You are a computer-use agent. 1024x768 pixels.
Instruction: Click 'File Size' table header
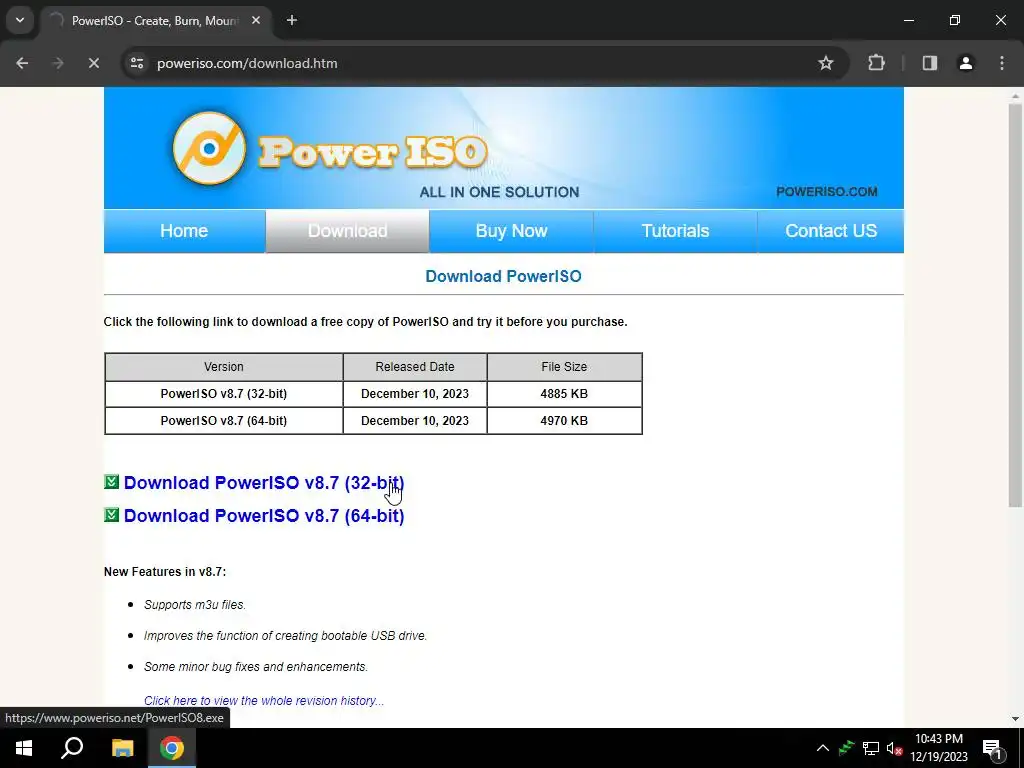coord(564,367)
